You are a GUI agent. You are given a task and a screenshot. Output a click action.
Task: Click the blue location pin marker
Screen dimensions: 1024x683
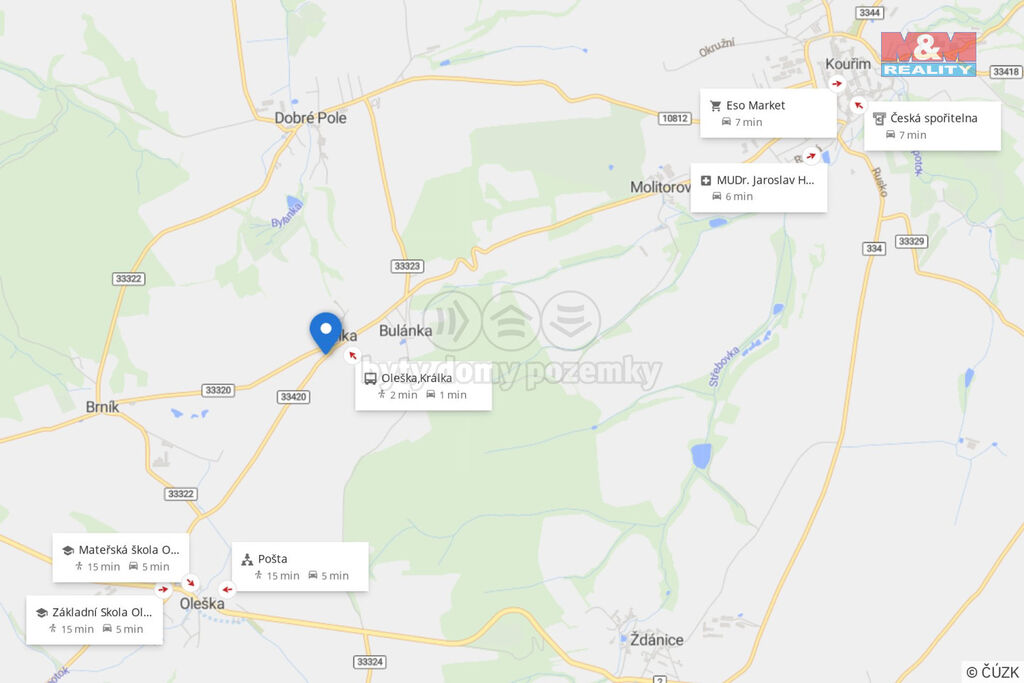pos(325,333)
